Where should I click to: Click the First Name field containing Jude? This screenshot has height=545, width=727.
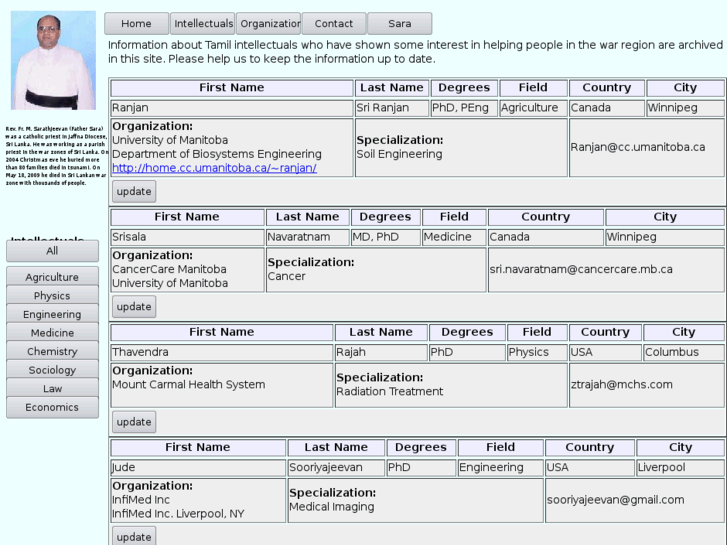point(197,467)
